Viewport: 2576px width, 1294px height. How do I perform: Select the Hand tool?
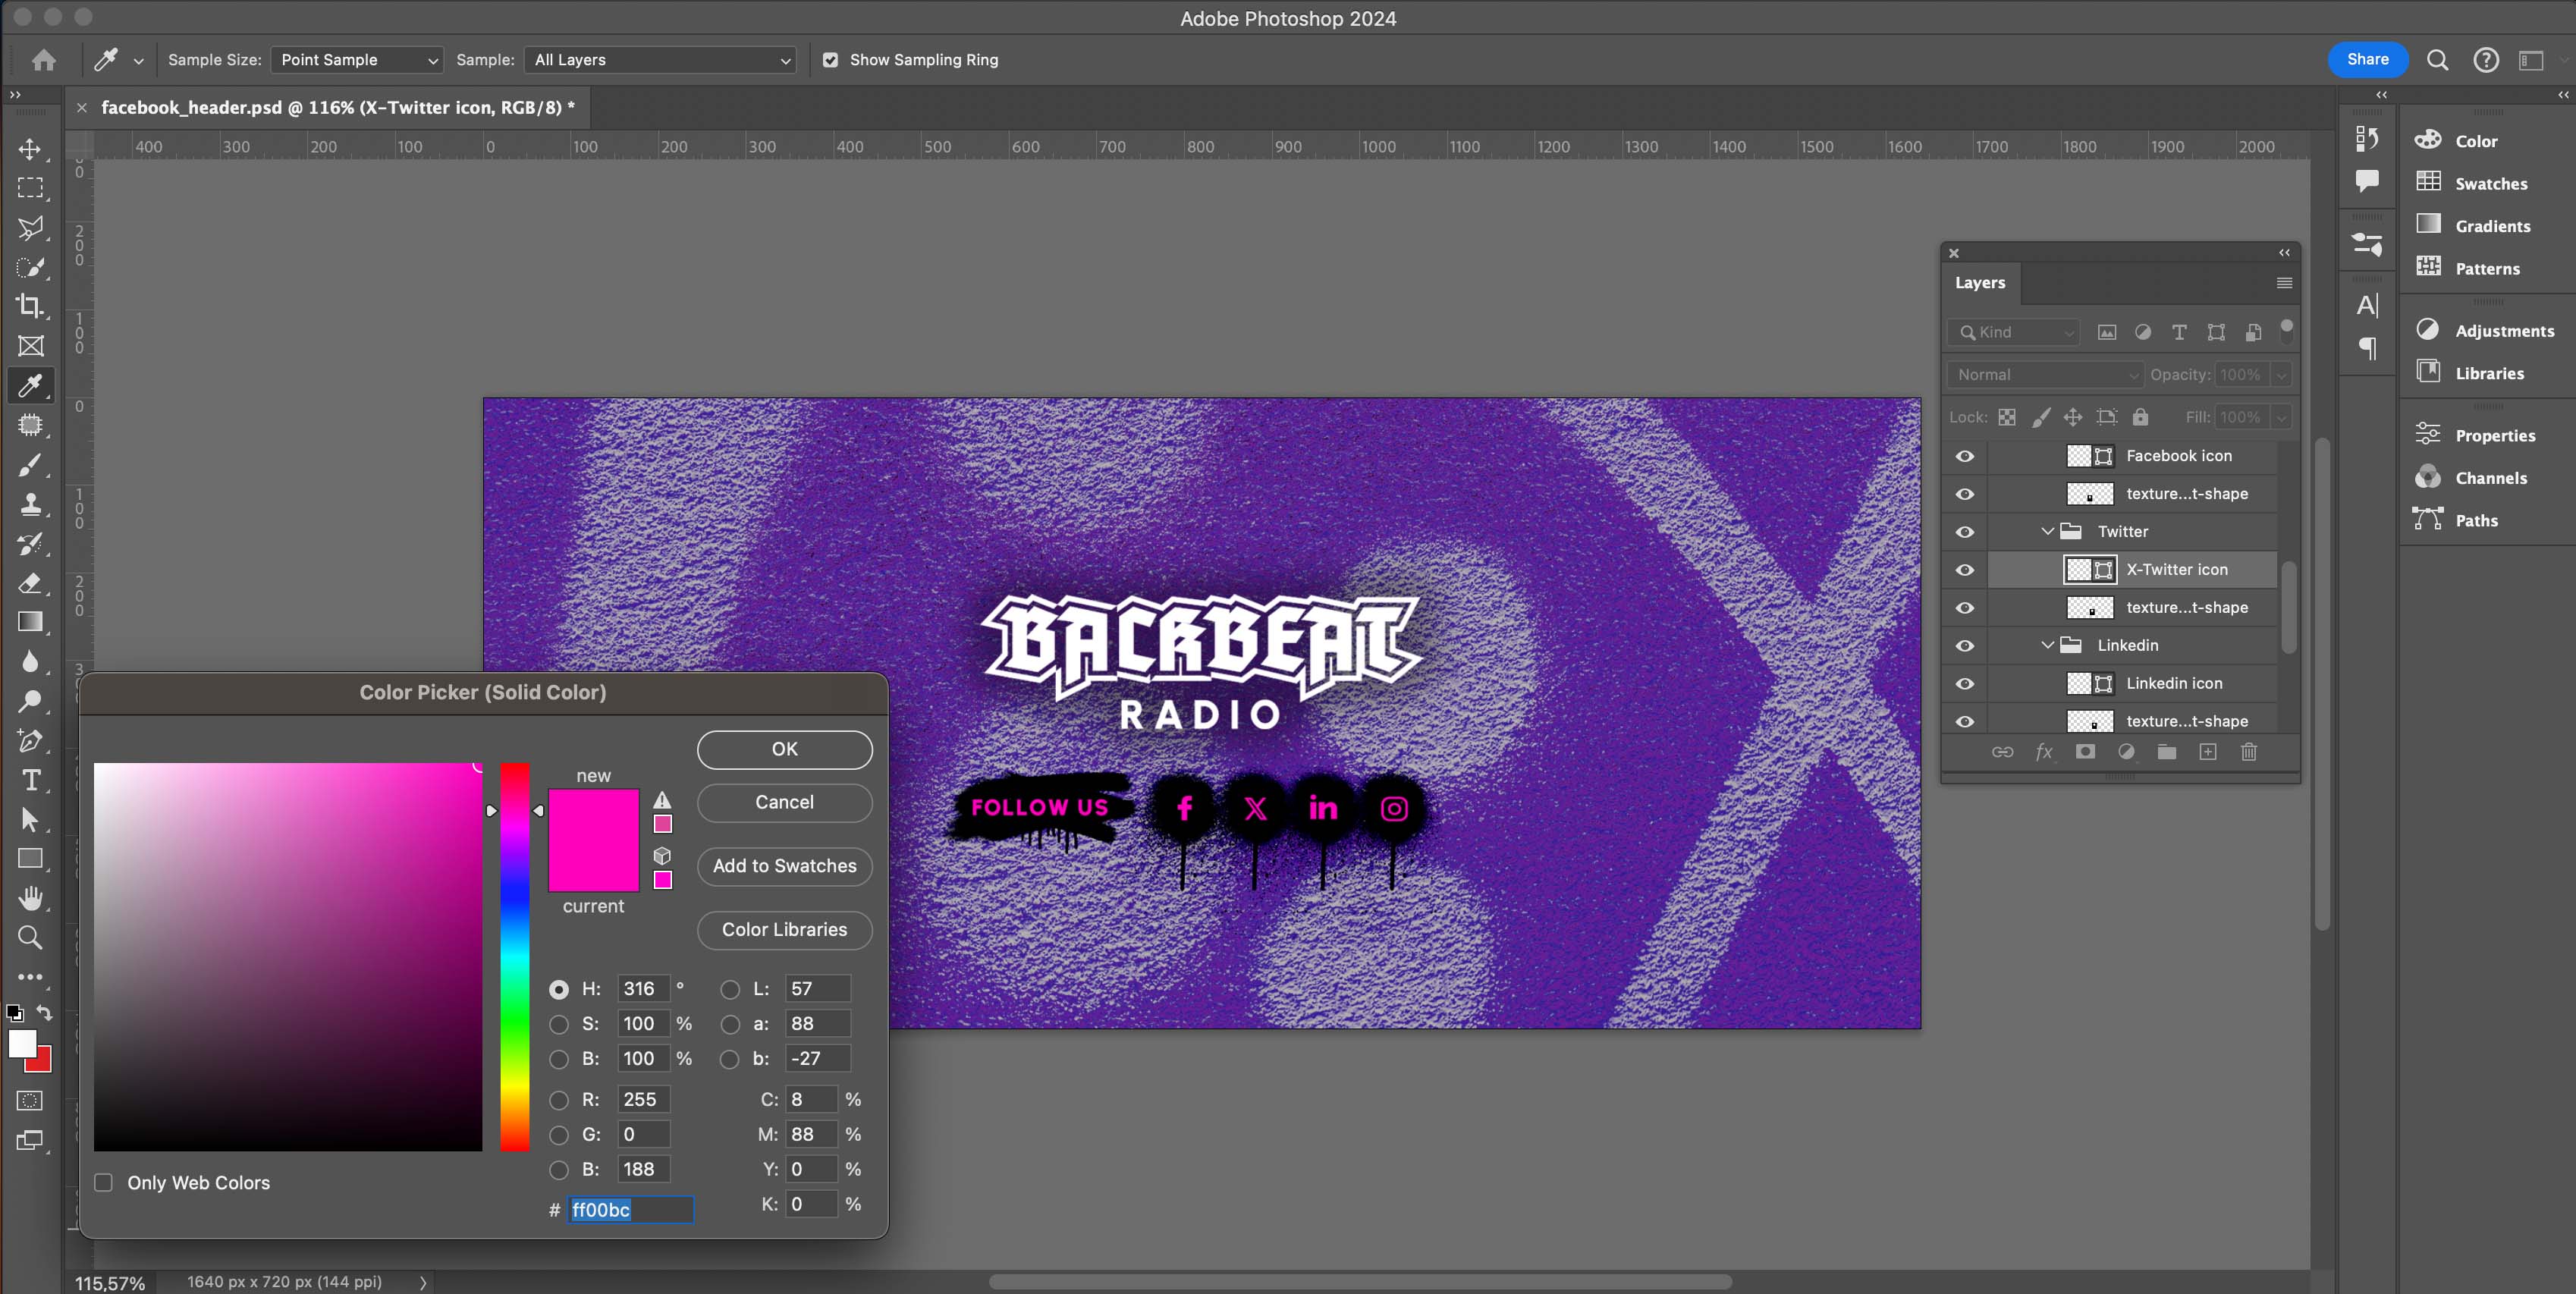pyautogui.click(x=30, y=898)
